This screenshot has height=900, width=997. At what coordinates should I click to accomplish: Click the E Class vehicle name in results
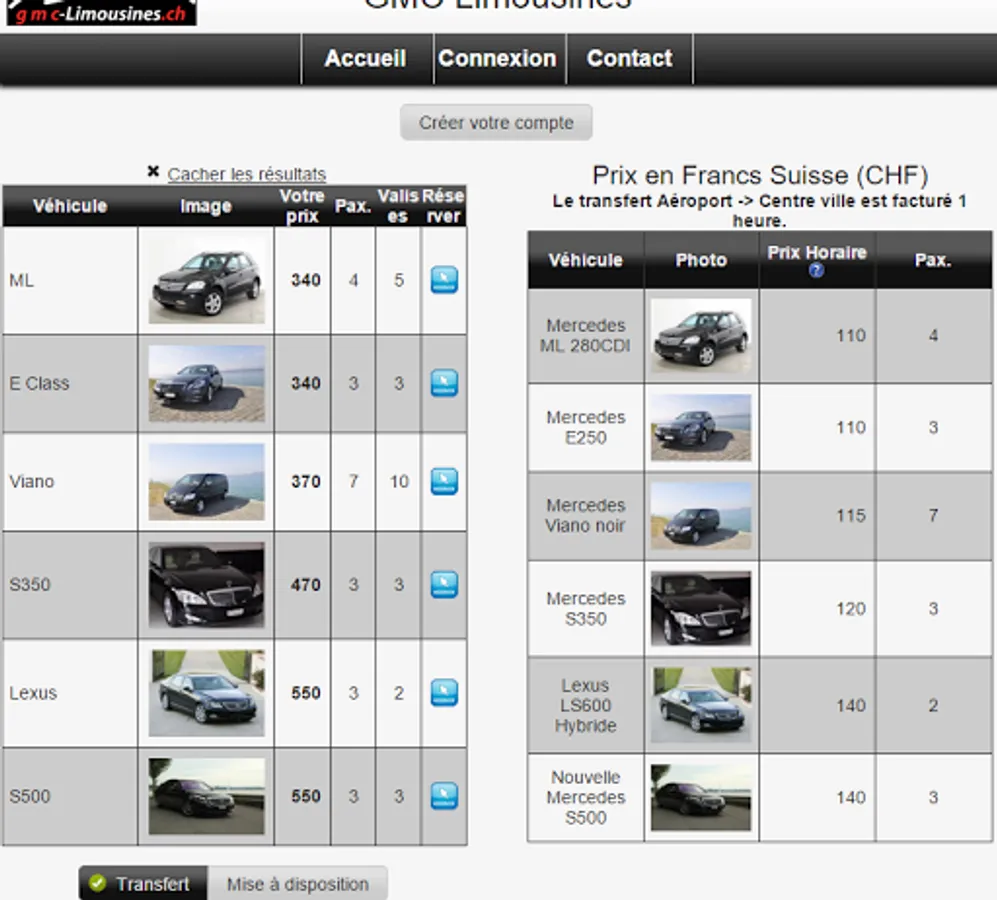(39, 384)
